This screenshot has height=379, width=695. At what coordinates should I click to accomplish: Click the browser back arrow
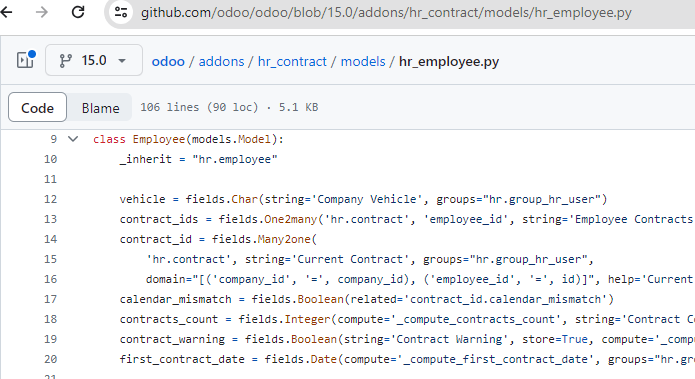6,12
